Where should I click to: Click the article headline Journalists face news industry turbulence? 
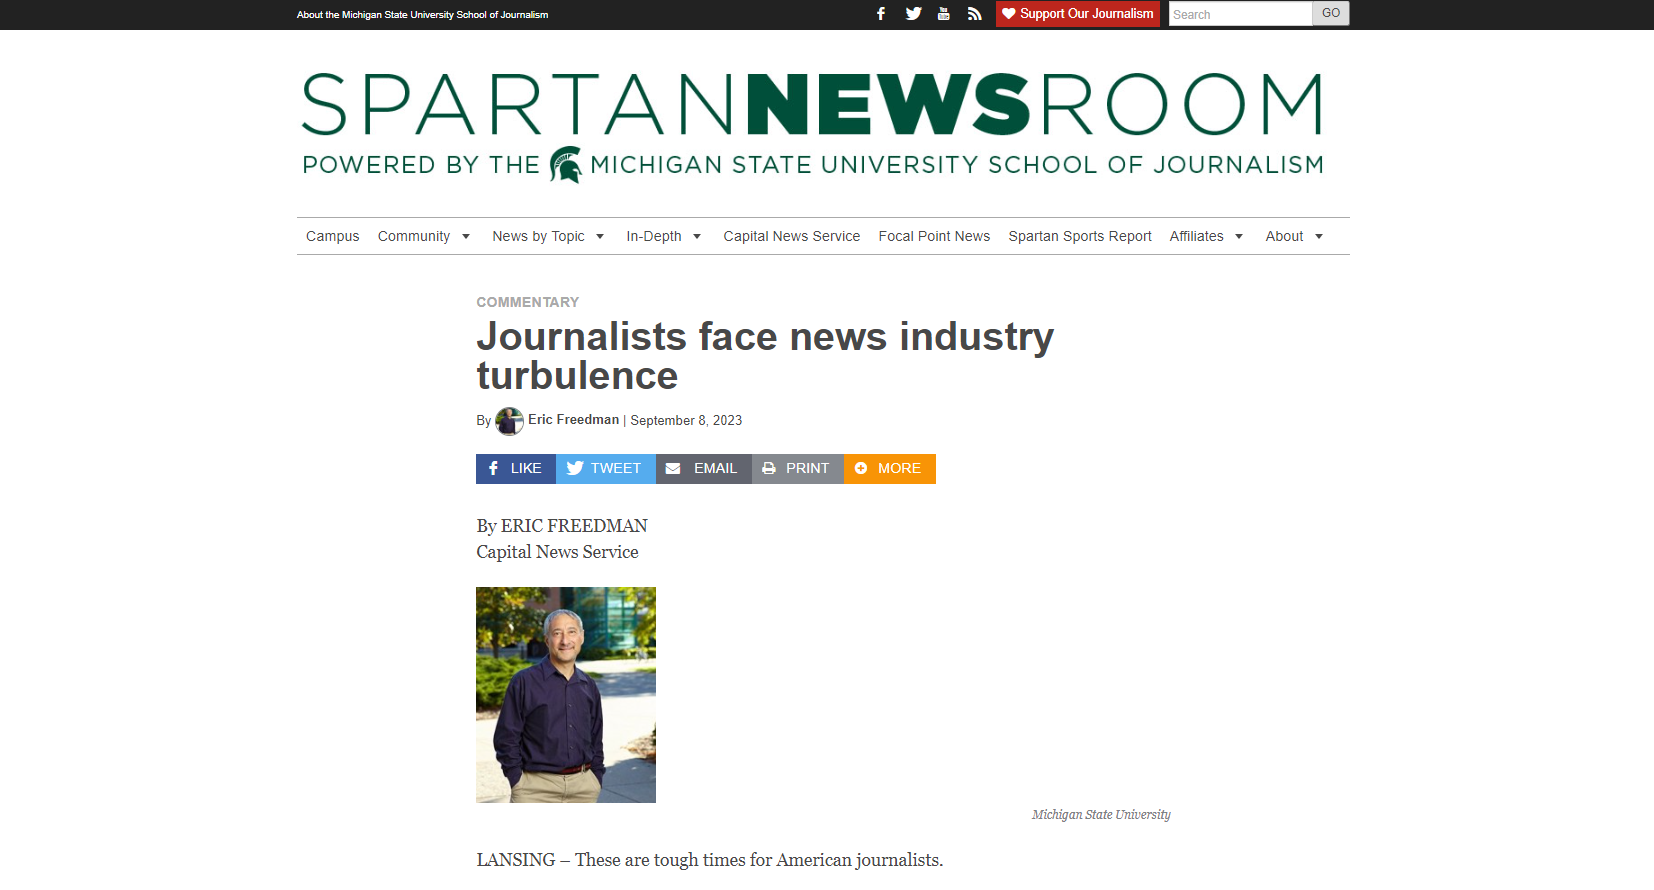pyautogui.click(x=765, y=356)
